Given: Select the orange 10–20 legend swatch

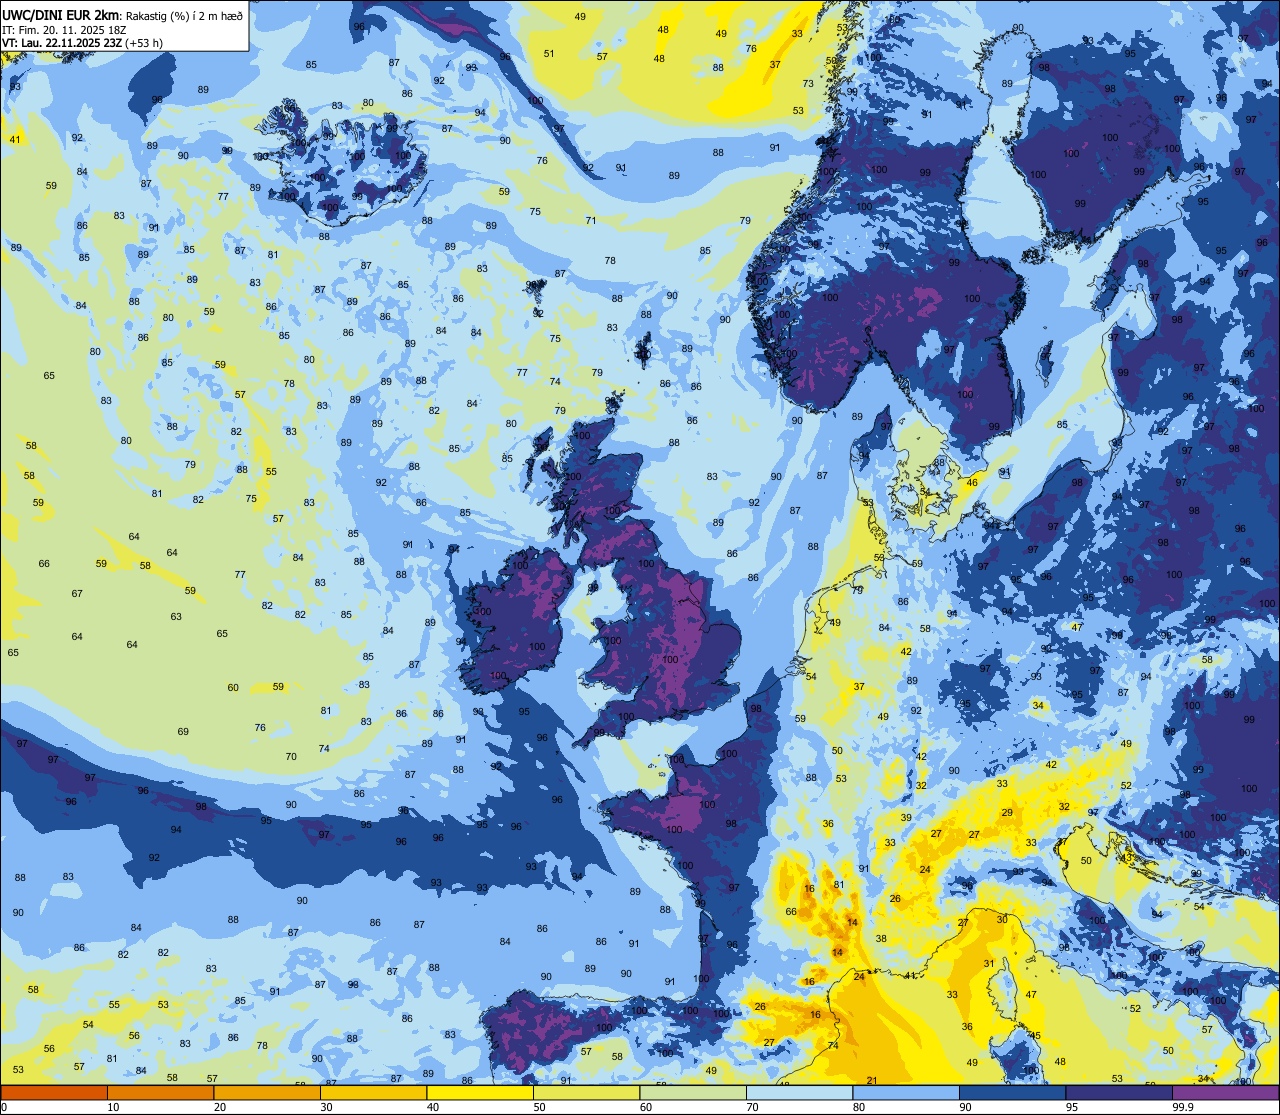Looking at the screenshot, I should point(160,1092).
